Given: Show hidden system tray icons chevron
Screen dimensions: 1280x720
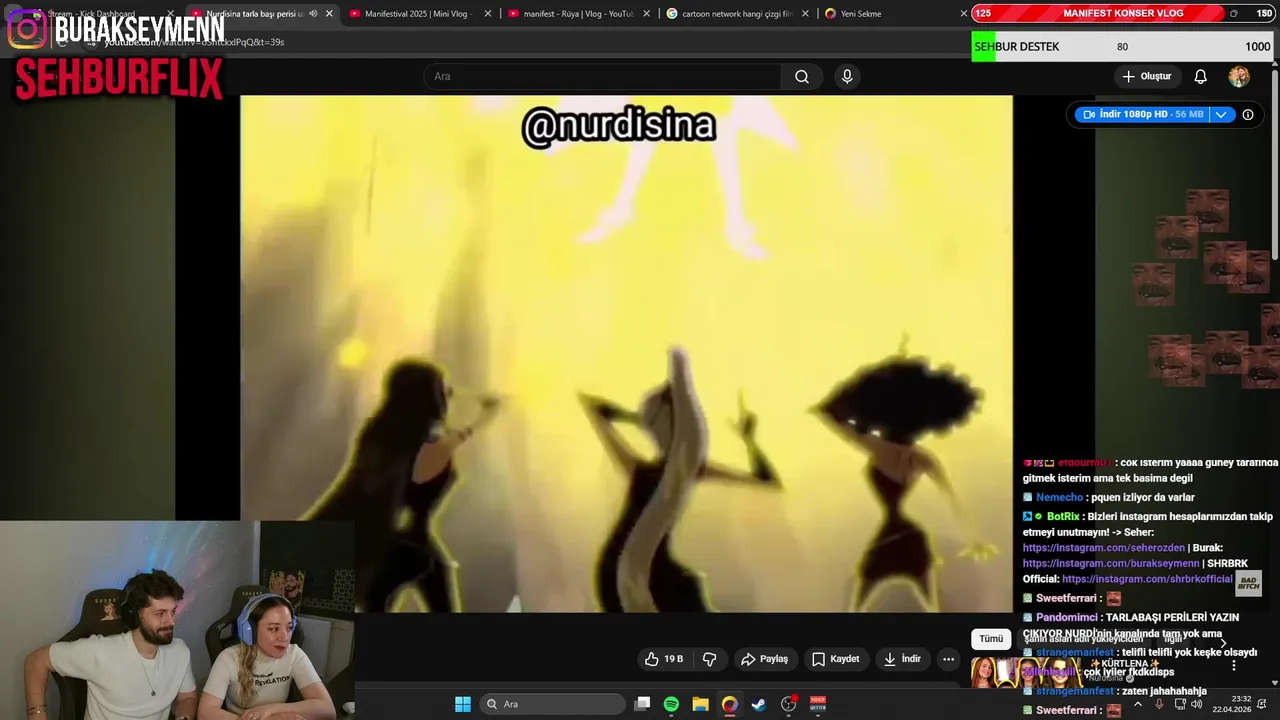Looking at the screenshot, I should coord(1137,704).
